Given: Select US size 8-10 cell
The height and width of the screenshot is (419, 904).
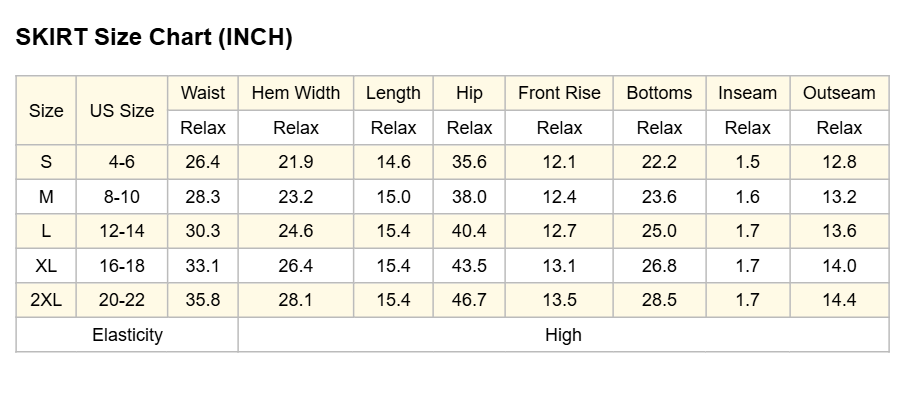Looking at the screenshot, I should 122,197.
